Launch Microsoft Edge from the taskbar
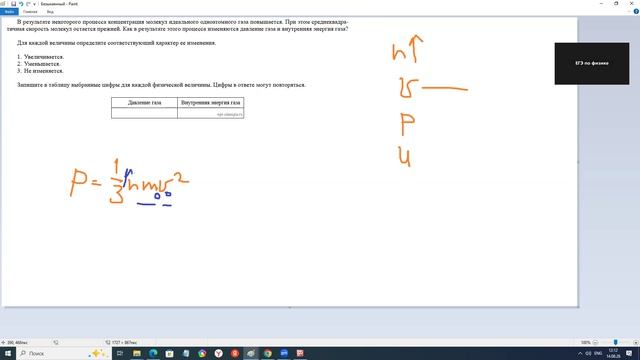This screenshot has width=640, height=360. (x=153, y=353)
